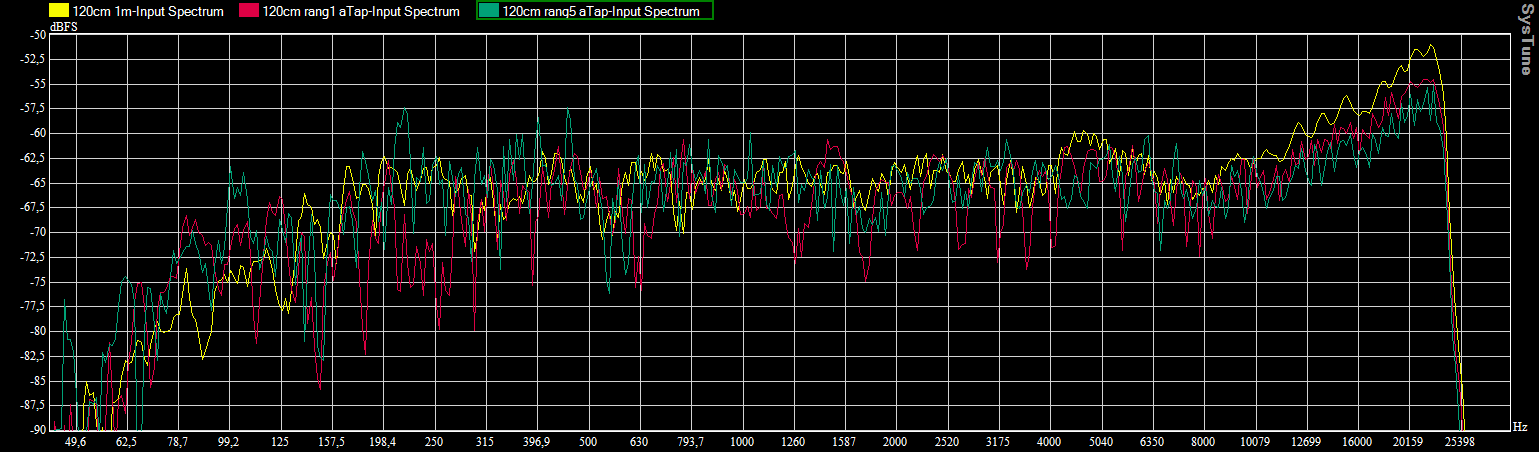Select the 120cm rang5 aTap-Input Spectrum label
The width and height of the screenshot is (1539, 452).
pyautogui.click(x=601, y=12)
